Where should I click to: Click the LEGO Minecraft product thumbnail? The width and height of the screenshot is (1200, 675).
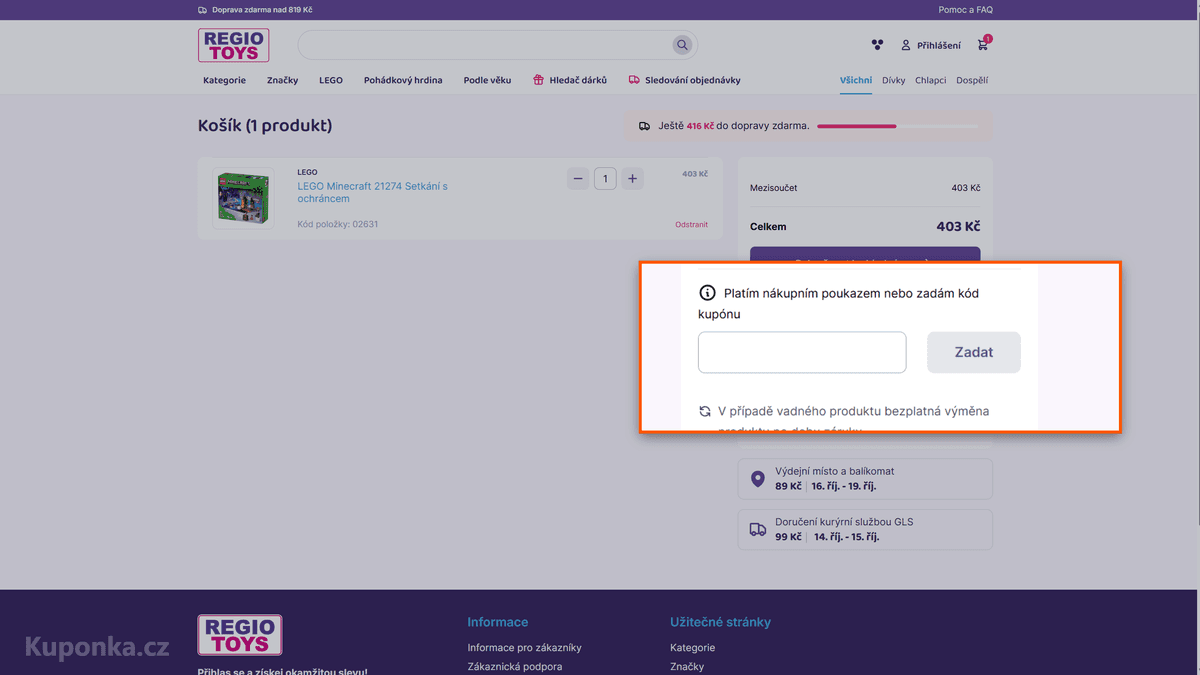[x=244, y=198]
